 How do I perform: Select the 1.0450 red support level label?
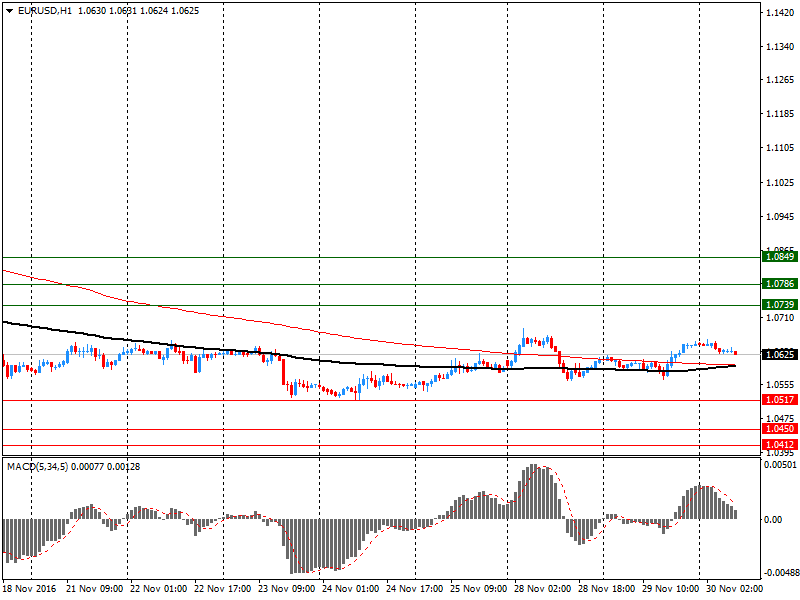pos(780,429)
